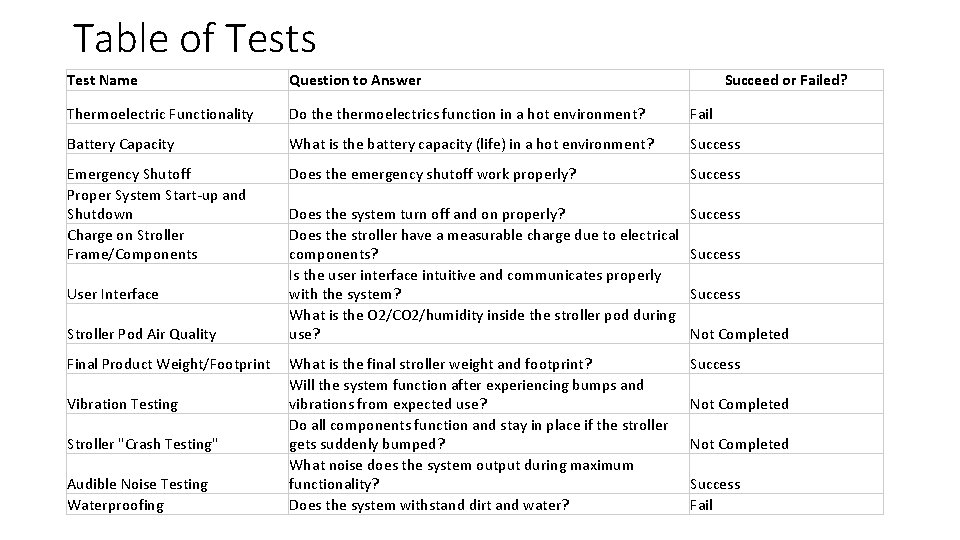Click the 'Fail' result for Thermoelectric Functionality
Viewport: 960px width, 540px height.
(702, 114)
